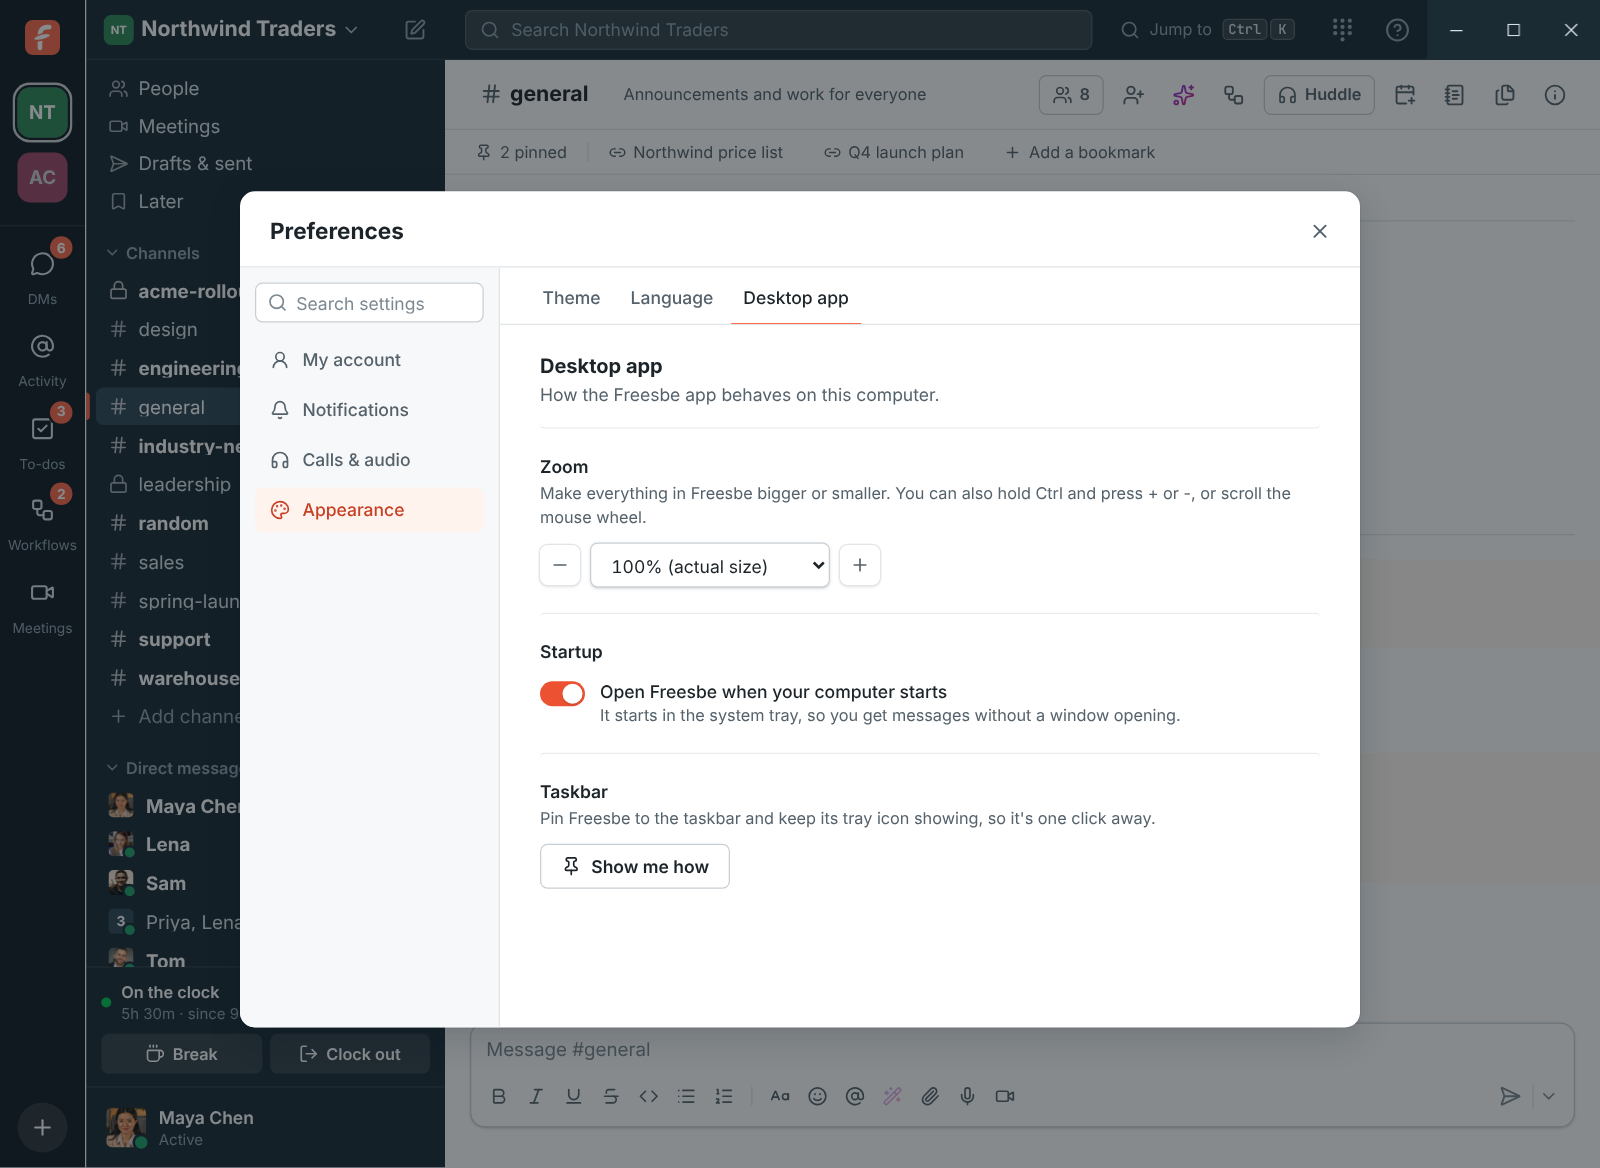Click the attach file paperclip icon
Screen dimensions: 1600x1168
pos(930,1096)
